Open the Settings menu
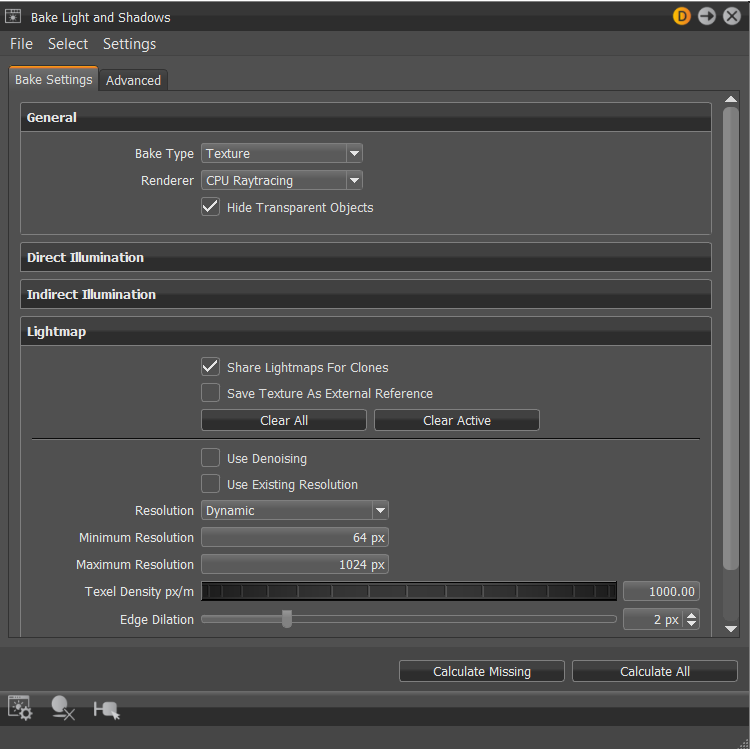 (x=130, y=44)
